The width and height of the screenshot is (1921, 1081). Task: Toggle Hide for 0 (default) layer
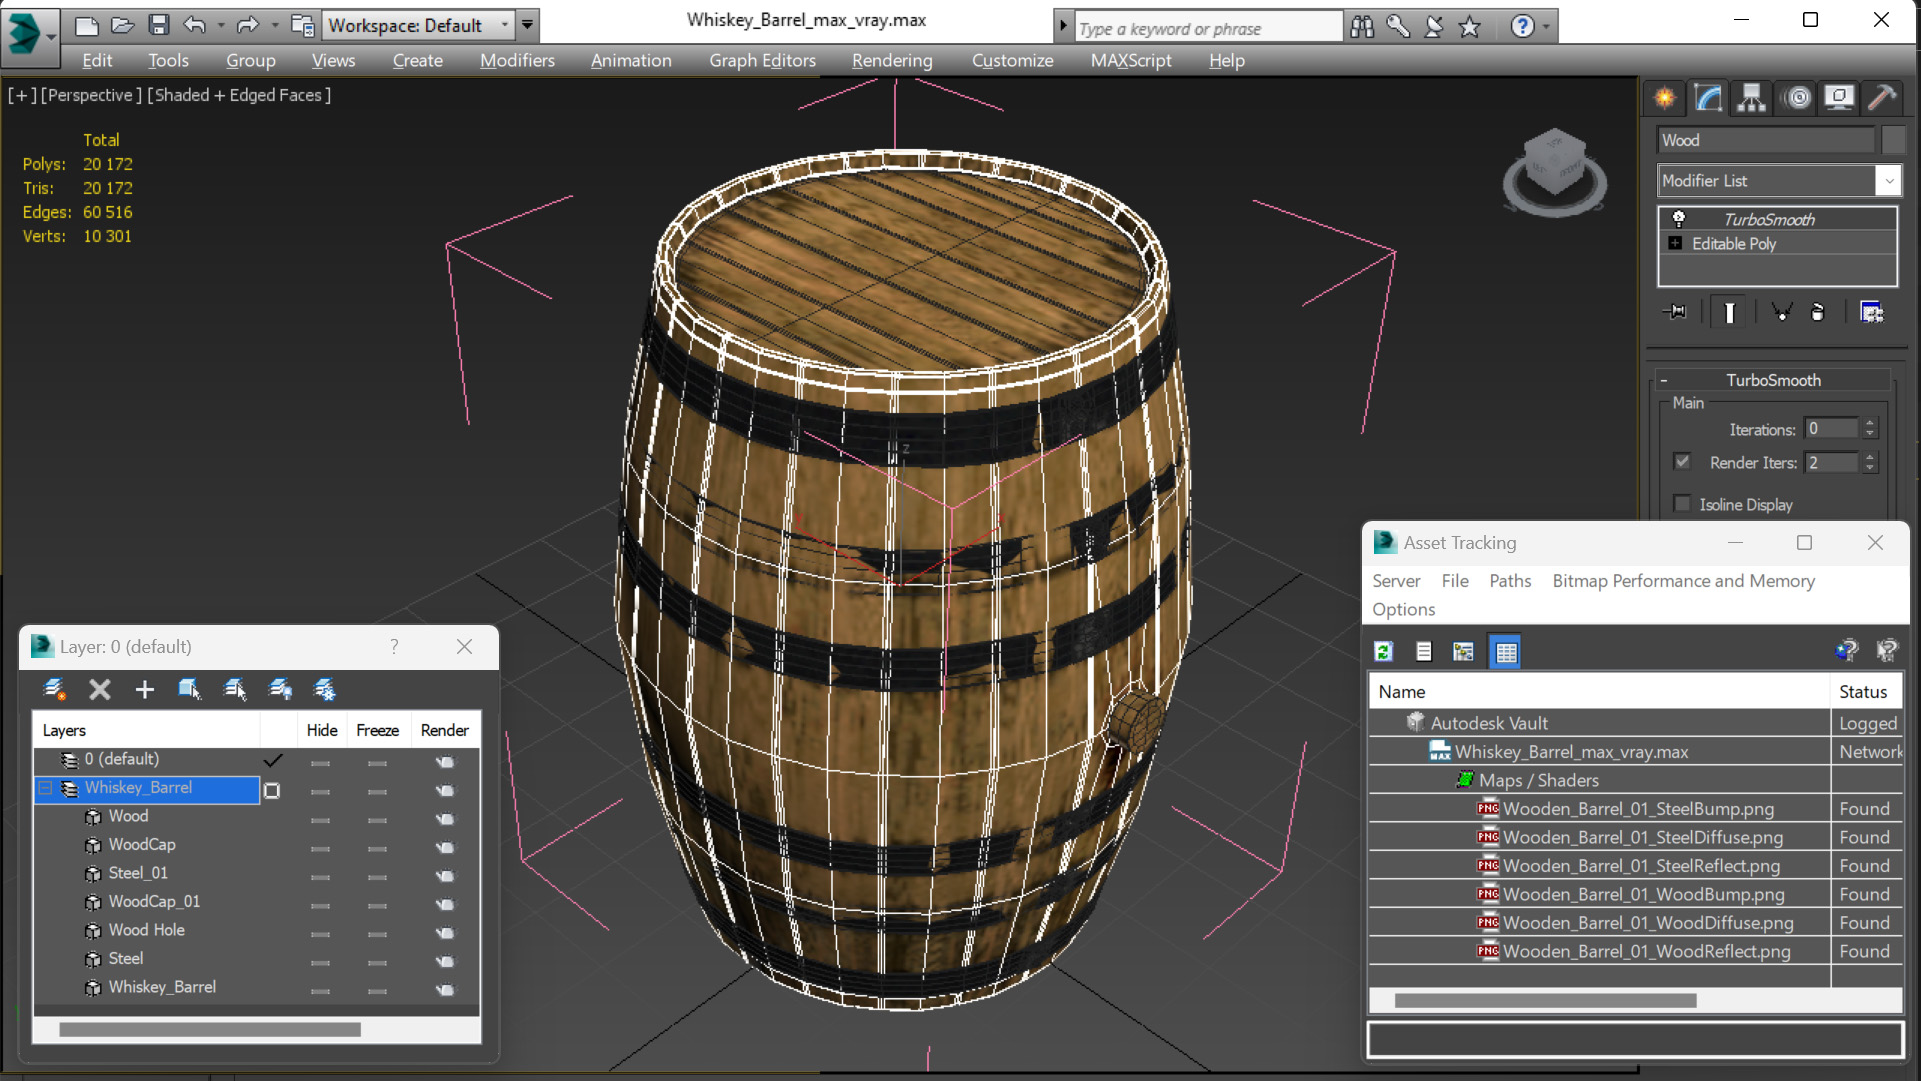pos(320,763)
